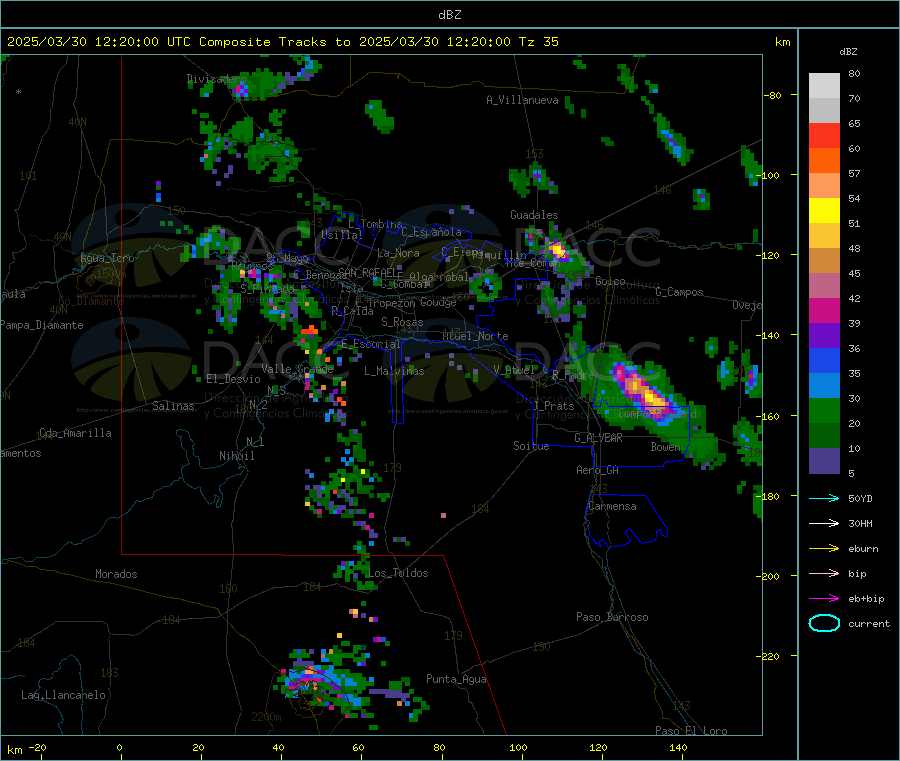Screen dimensions: 900x761
Task: Click the strong yellow-pink storm cell near Guadales
Action: (557, 250)
